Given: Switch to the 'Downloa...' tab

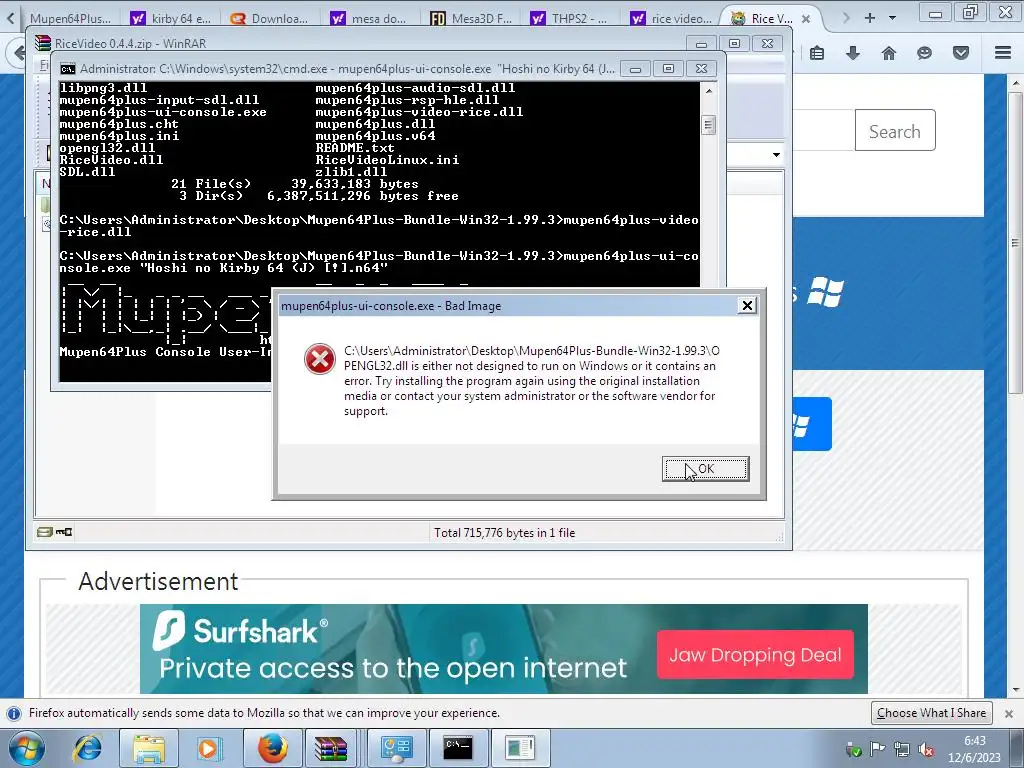Looking at the screenshot, I should click(270, 18).
